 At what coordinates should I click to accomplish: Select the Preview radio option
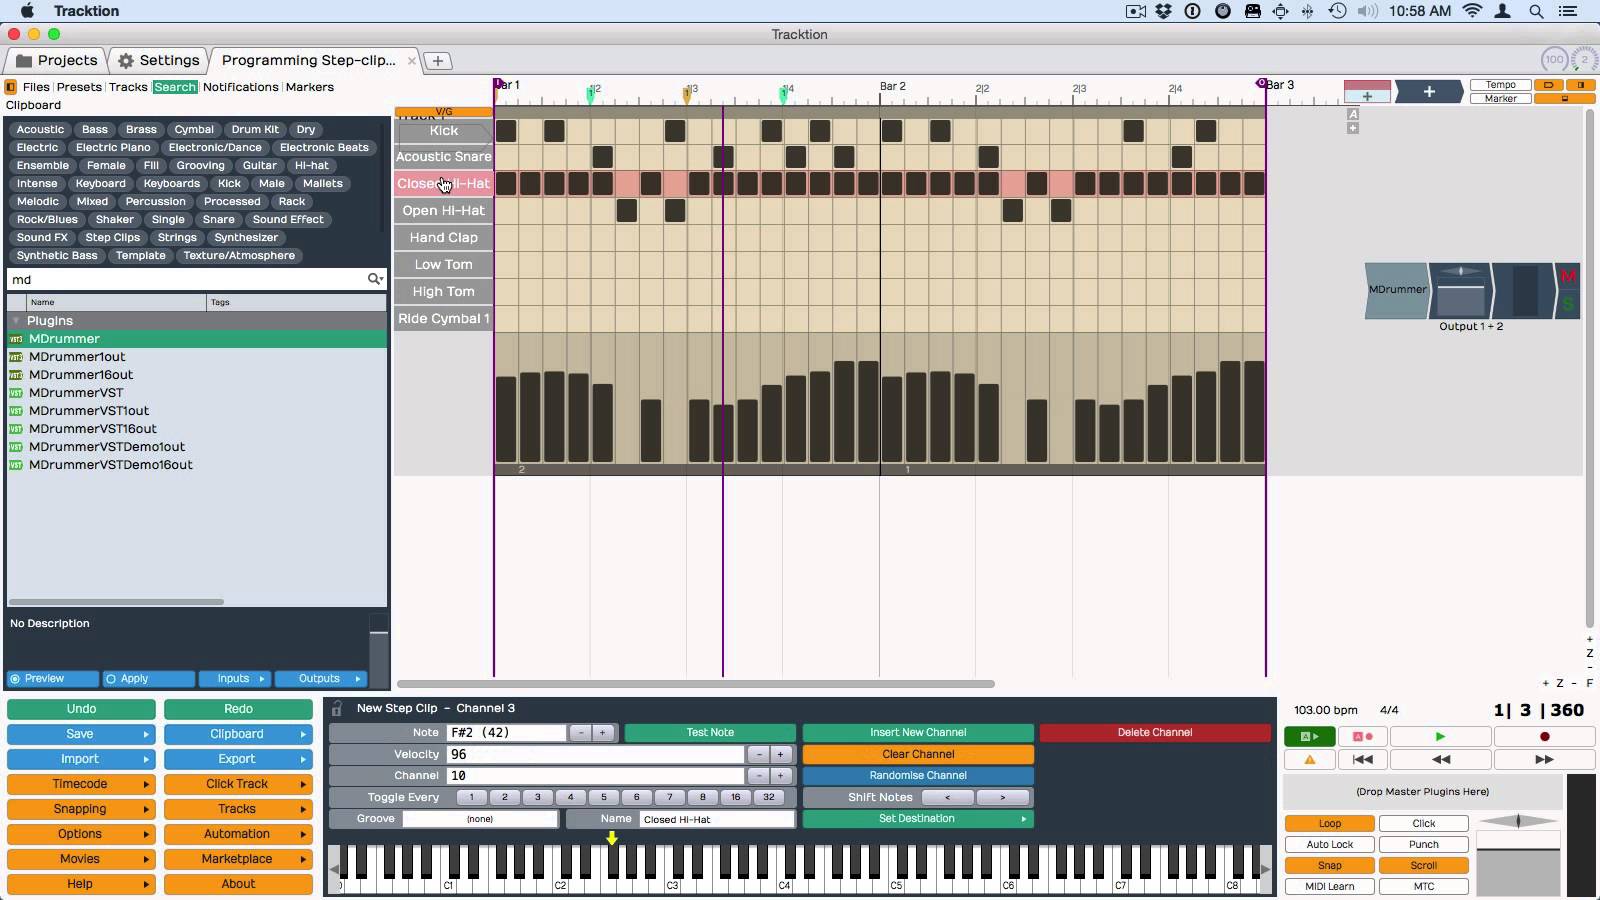click(x=52, y=678)
